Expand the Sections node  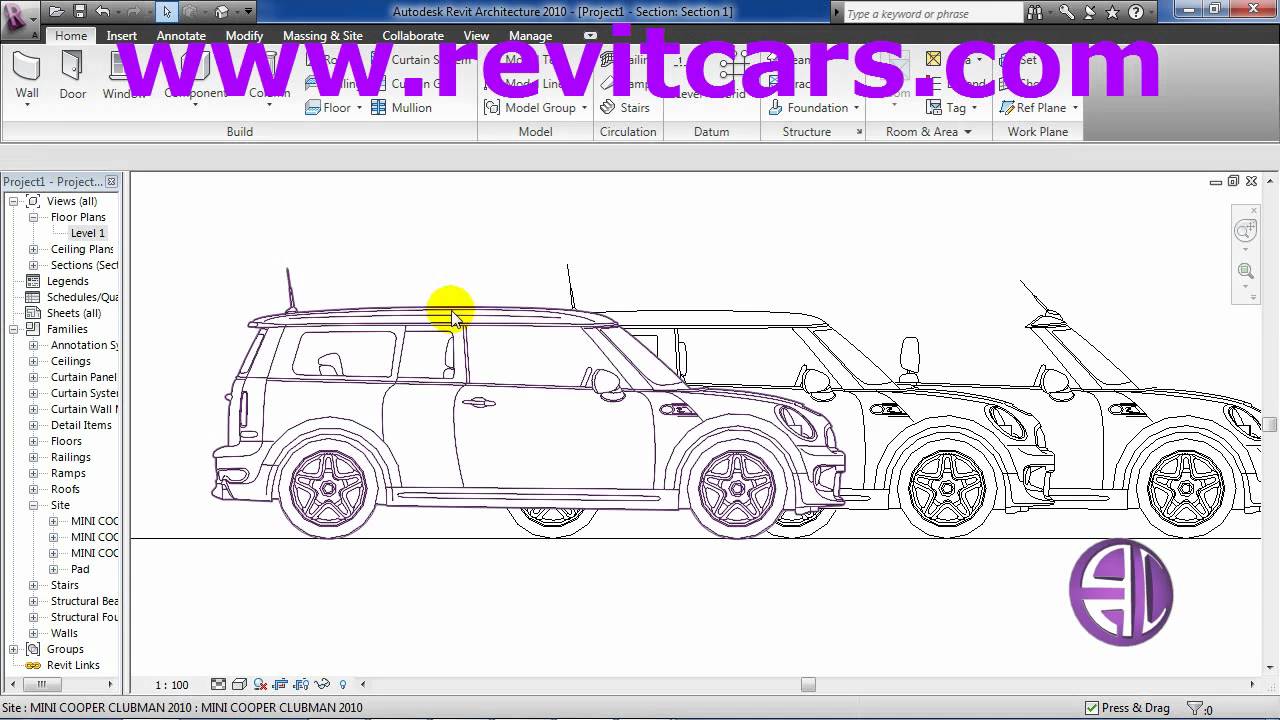pyautogui.click(x=33, y=265)
